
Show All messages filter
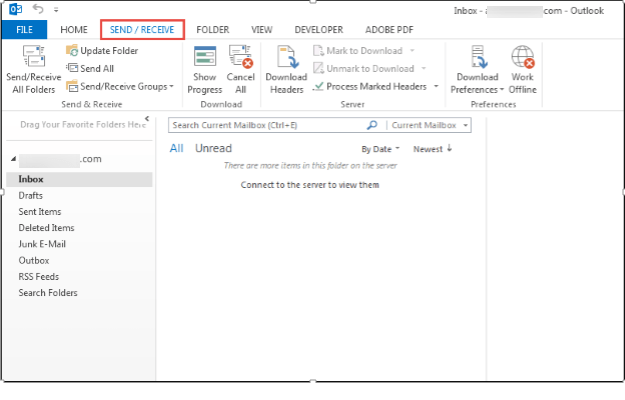pos(177,148)
